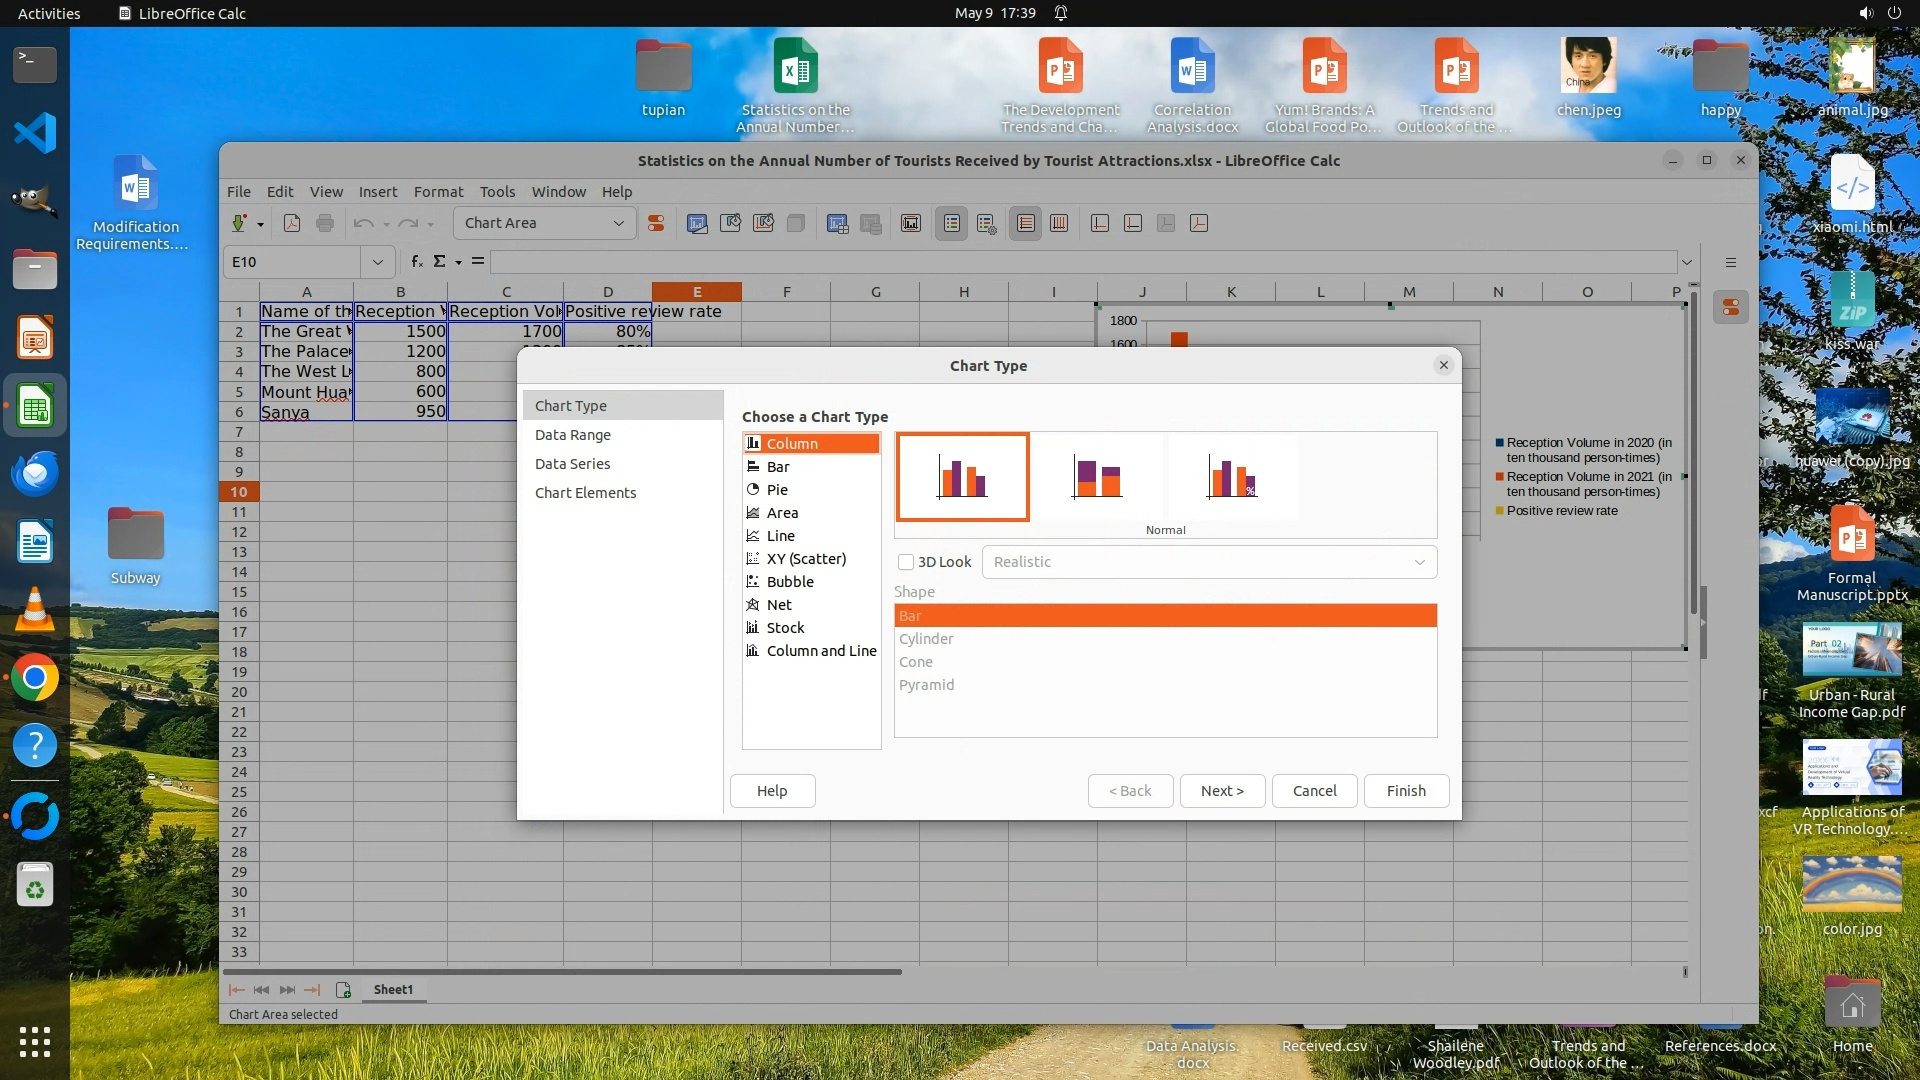The width and height of the screenshot is (1920, 1080).
Task: Open Google Chrome from the dock
Action: coord(34,678)
